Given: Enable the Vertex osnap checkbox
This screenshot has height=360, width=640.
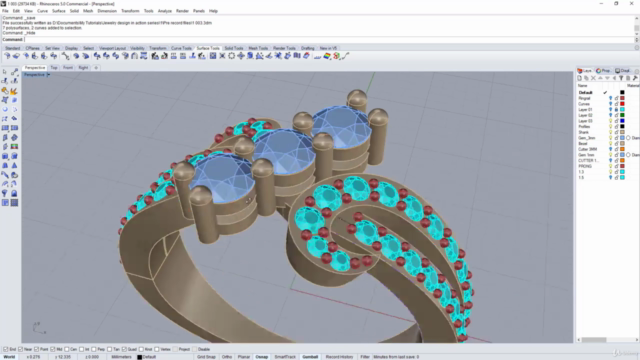Looking at the screenshot, I should tap(157, 349).
